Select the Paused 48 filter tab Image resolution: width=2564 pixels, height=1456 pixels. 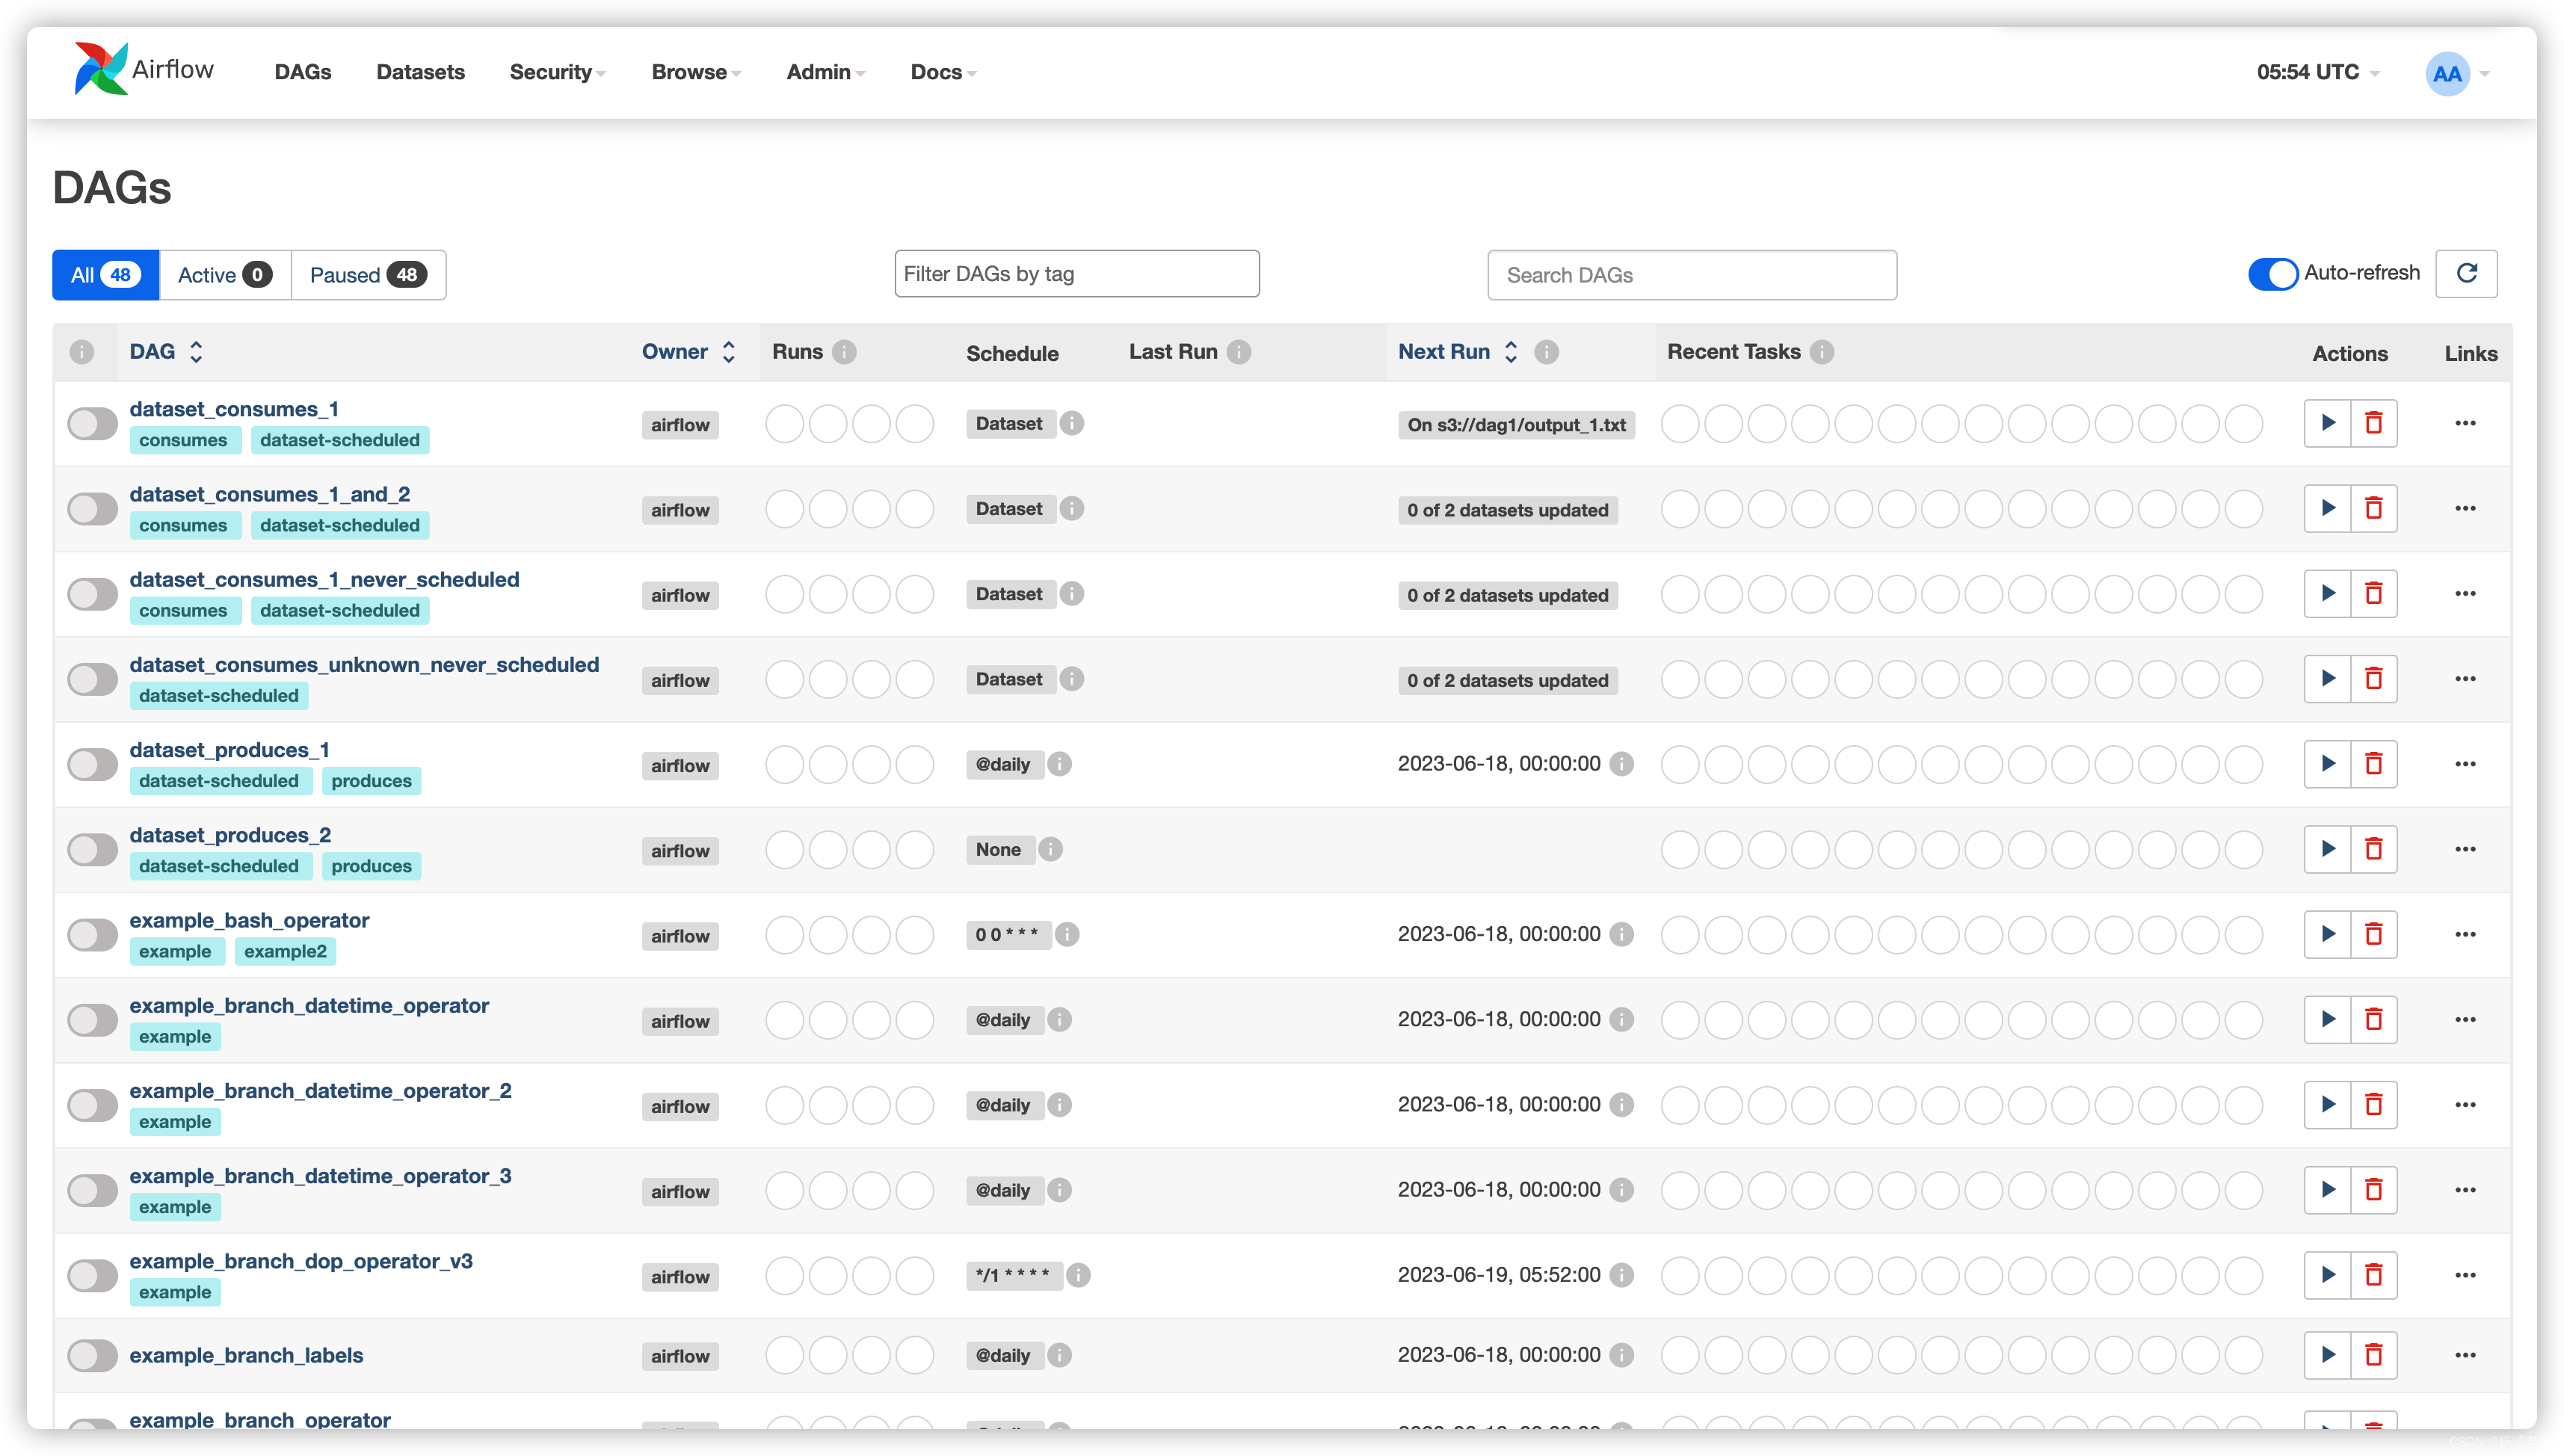[368, 275]
